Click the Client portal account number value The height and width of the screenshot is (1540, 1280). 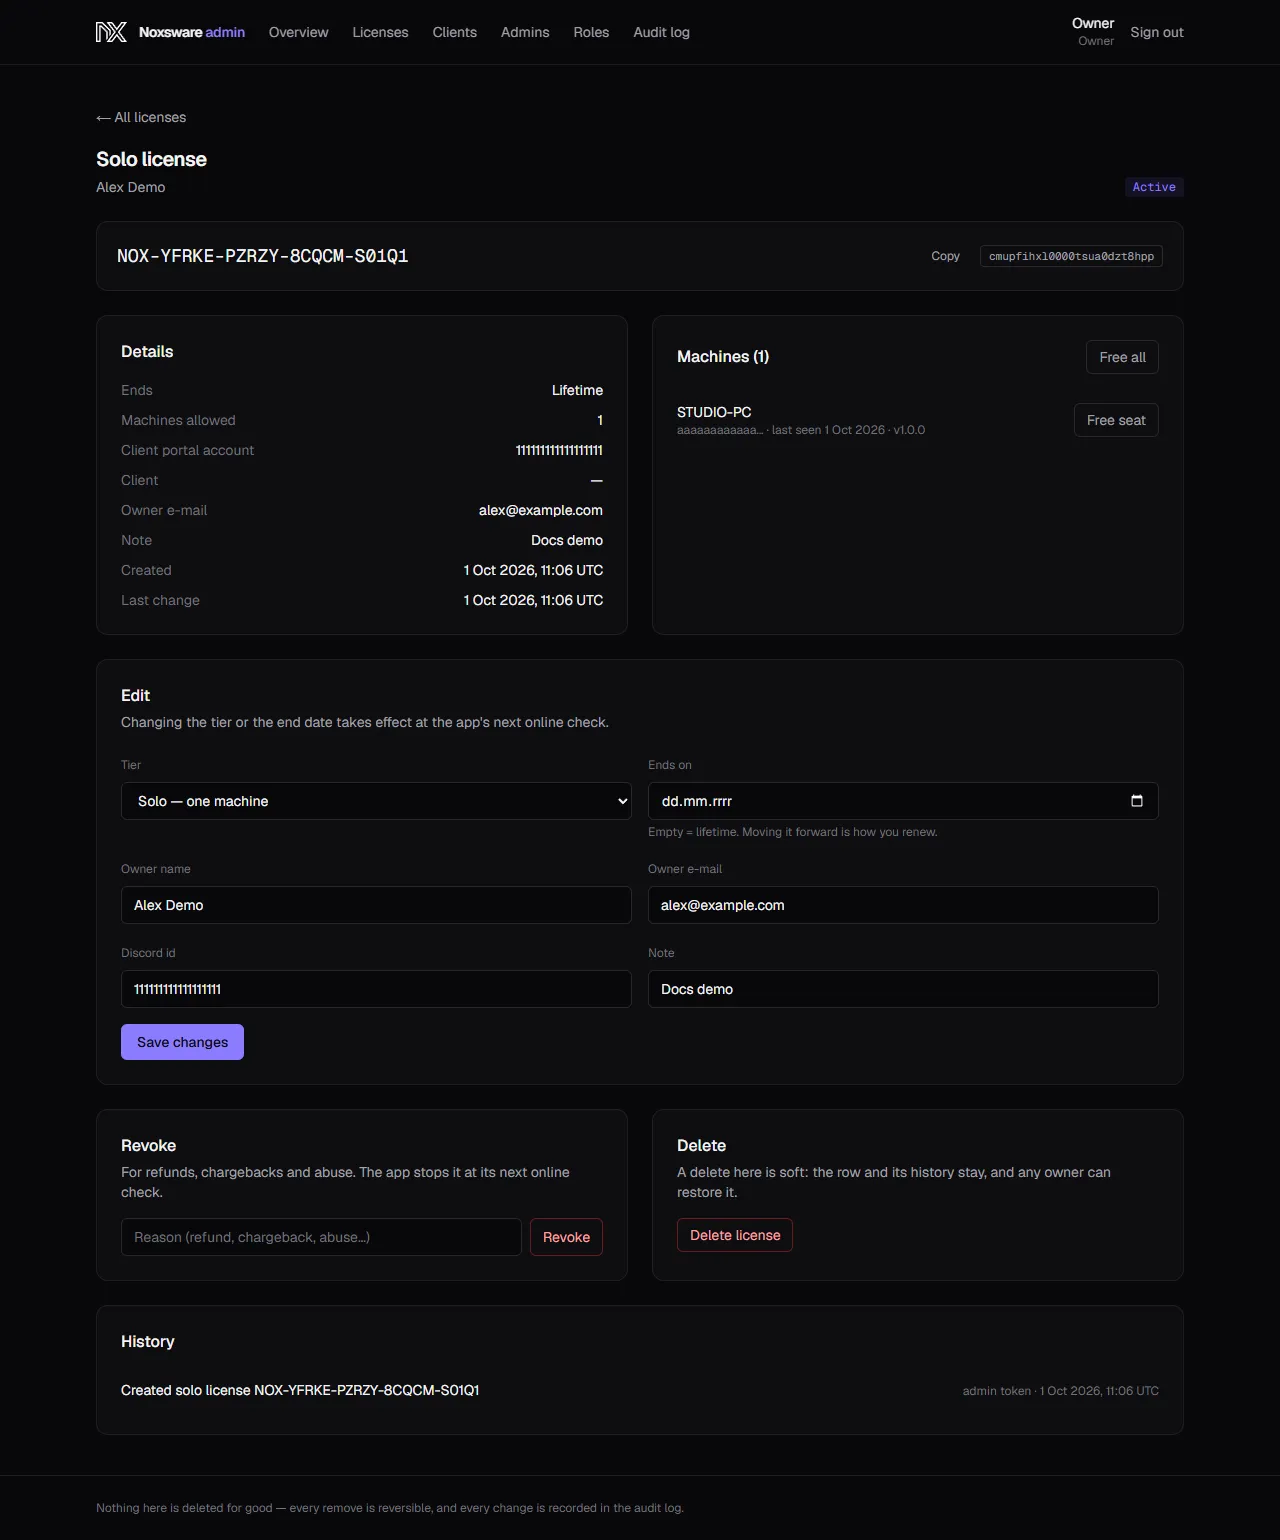click(x=559, y=450)
